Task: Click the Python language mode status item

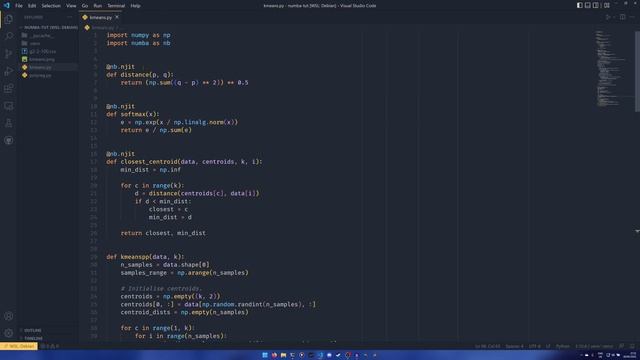Action: 562,346
